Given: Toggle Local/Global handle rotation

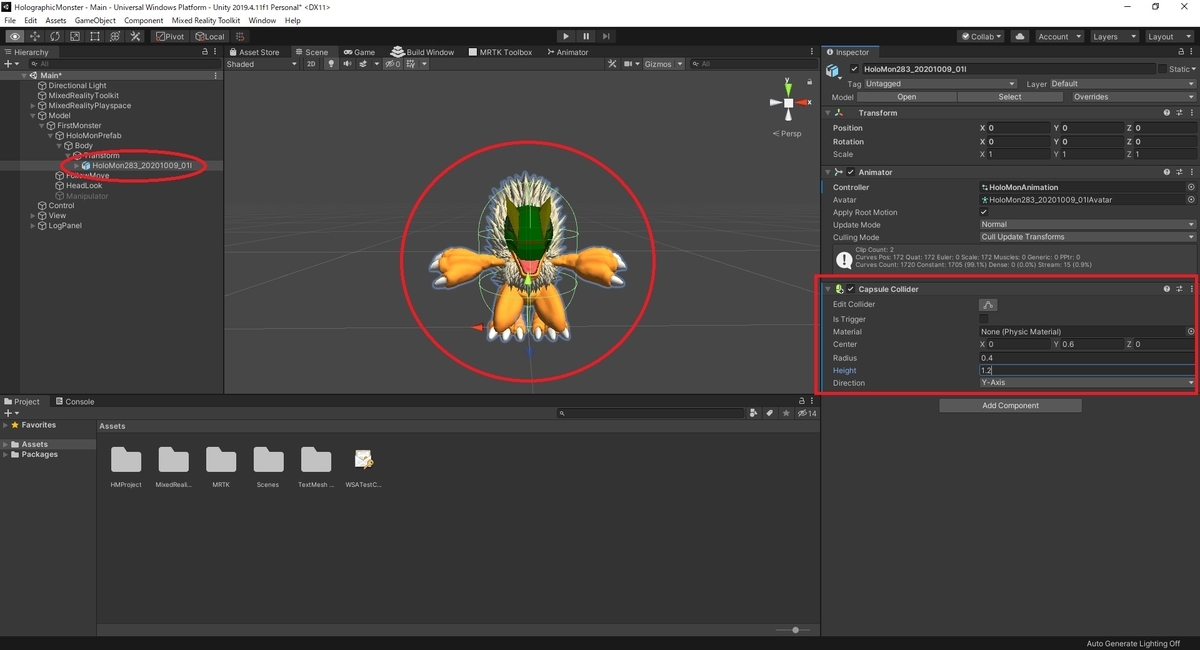Looking at the screenshot, I should 209,36.
